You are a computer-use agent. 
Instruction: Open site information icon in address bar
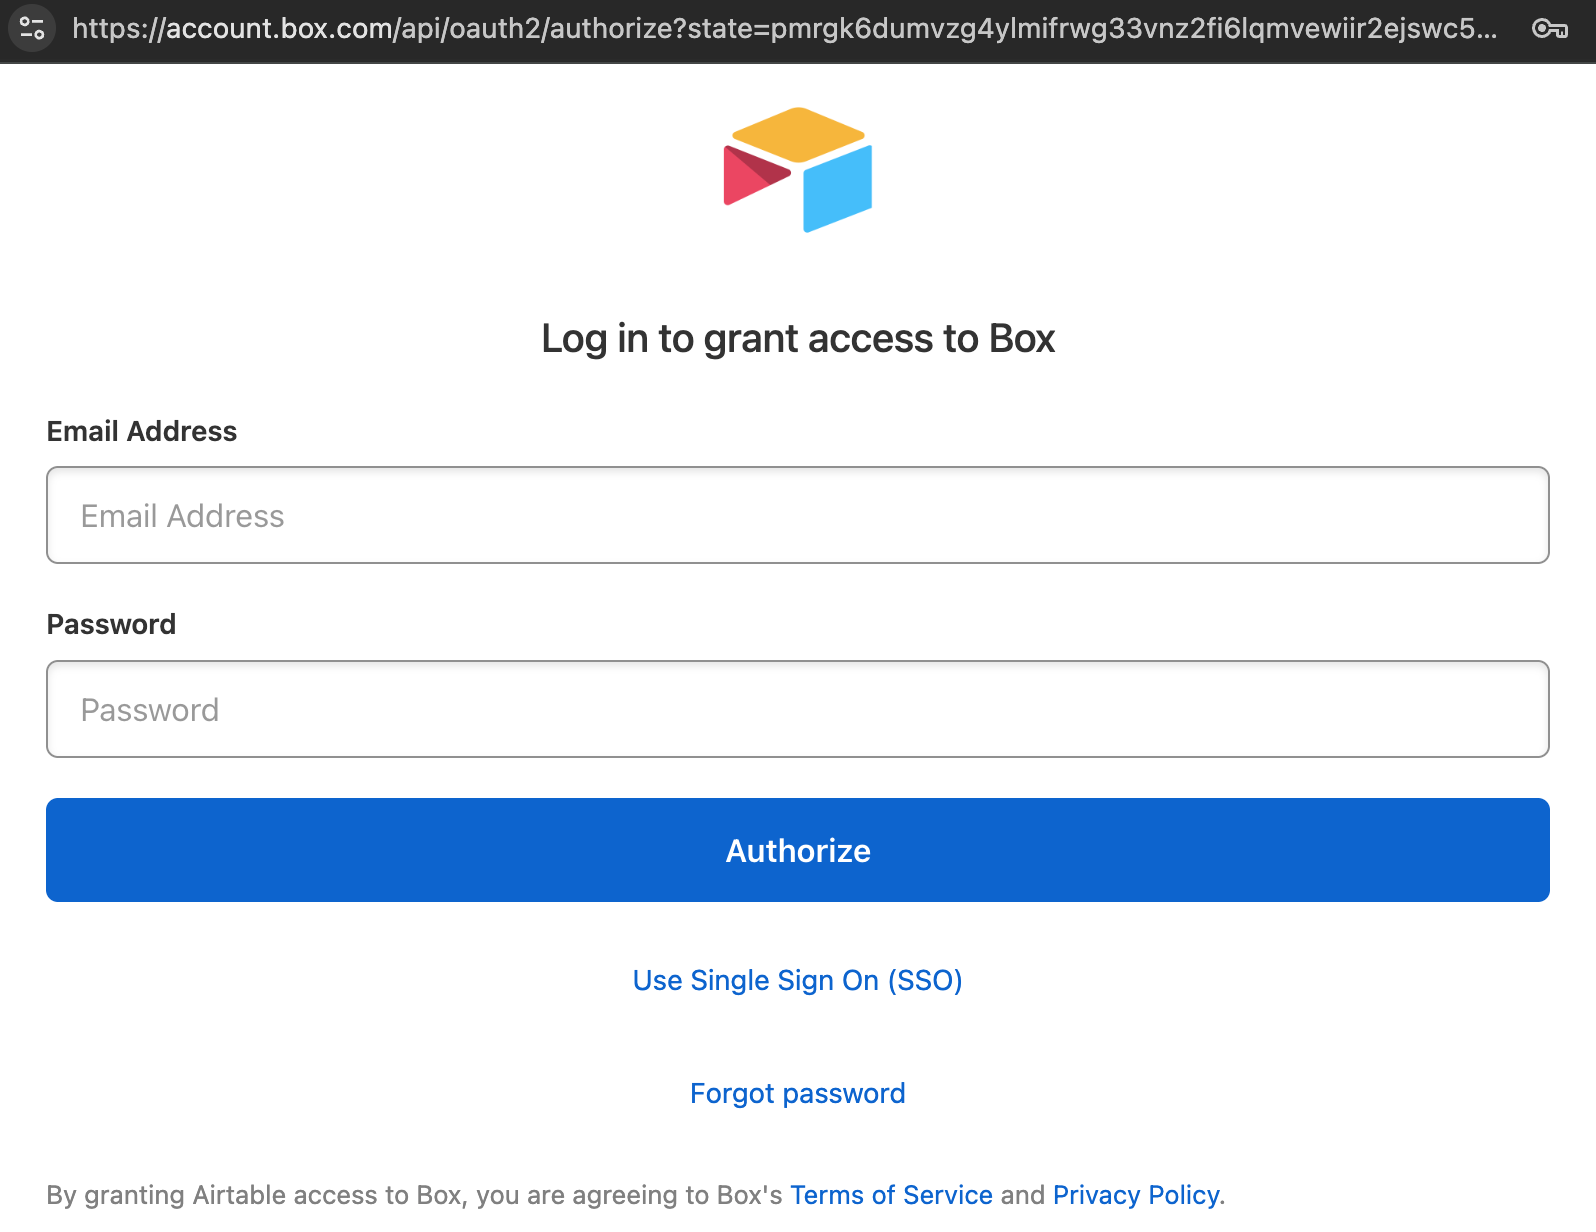coord(32,28)
